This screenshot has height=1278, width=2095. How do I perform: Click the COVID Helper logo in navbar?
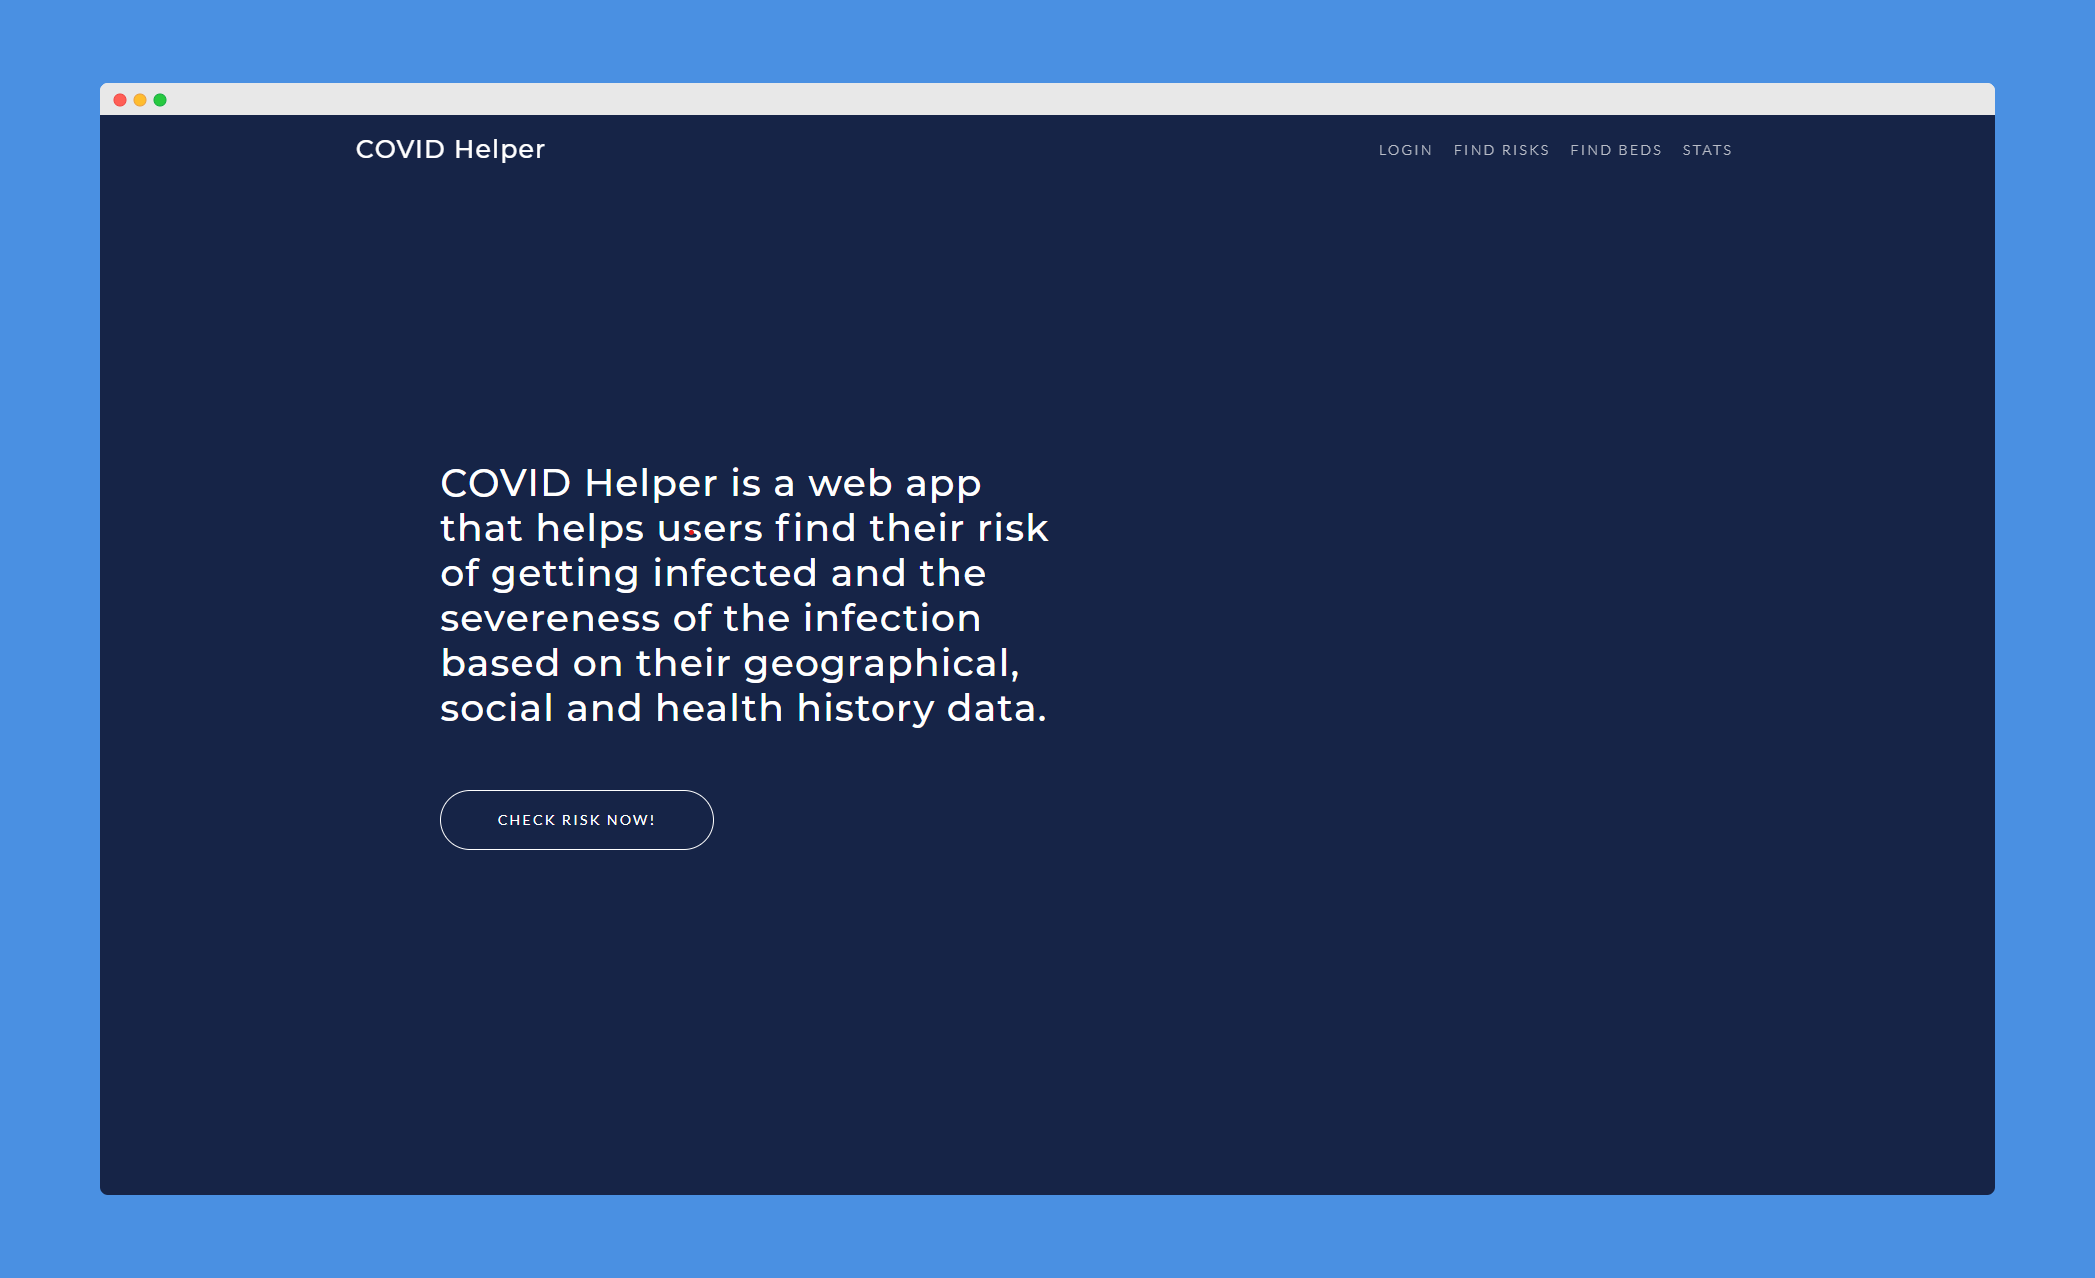click(450, 149)
